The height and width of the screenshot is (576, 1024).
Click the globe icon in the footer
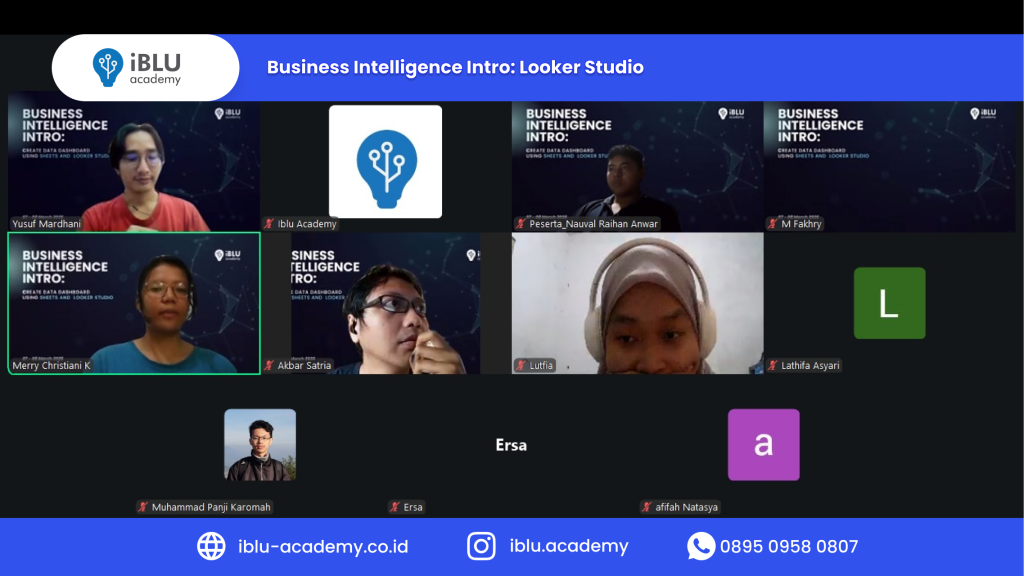211,546
